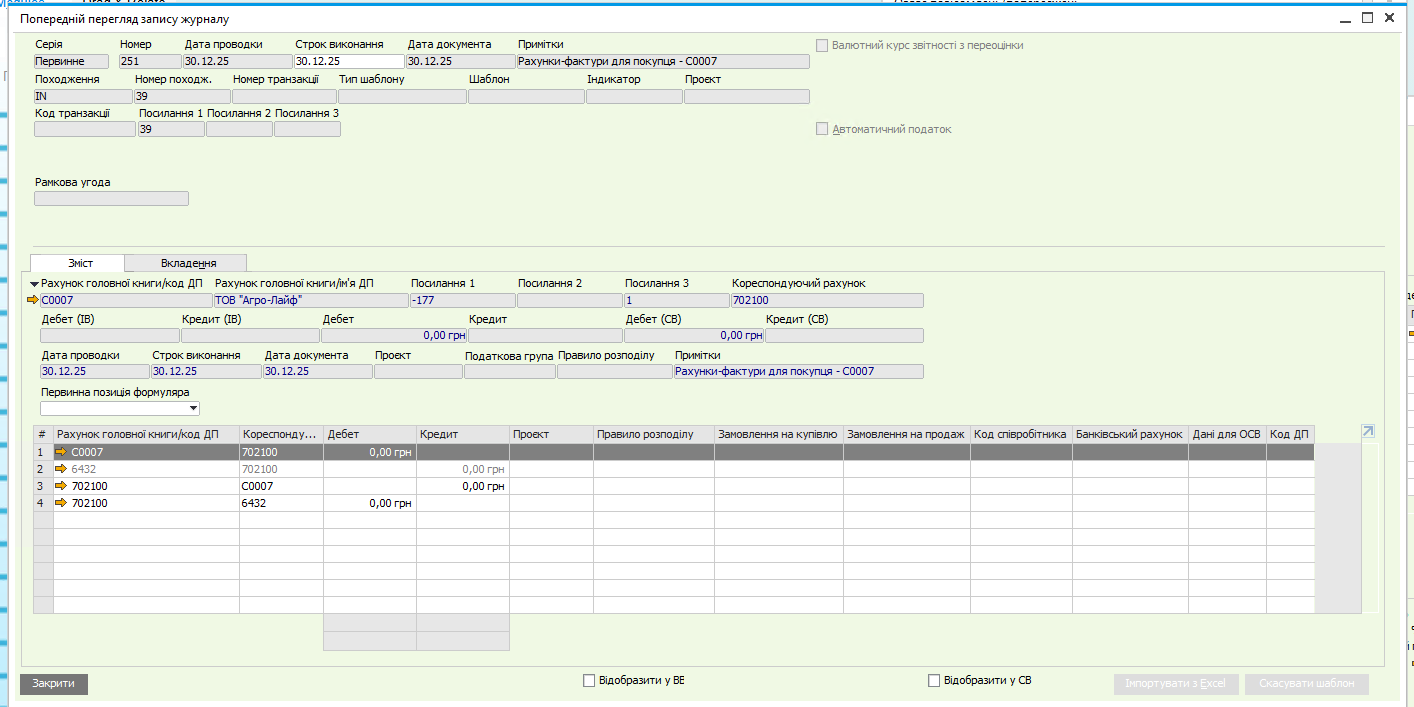Open the Первинна позиція формуляра dropdown

tap(193, 409)
